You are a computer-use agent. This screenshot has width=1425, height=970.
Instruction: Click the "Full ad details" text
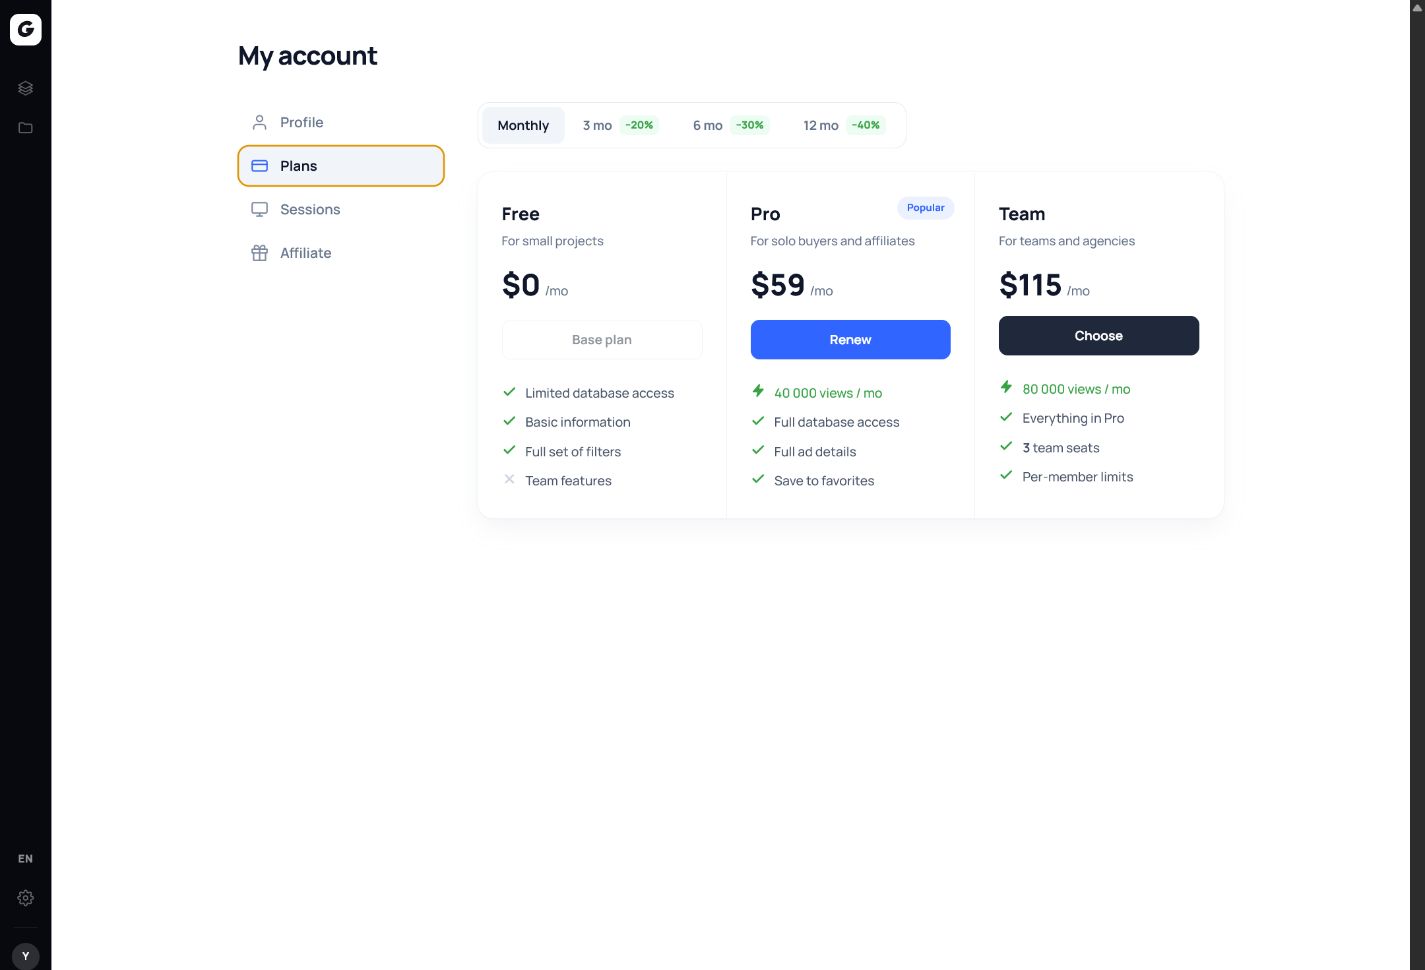coord(815,452)
